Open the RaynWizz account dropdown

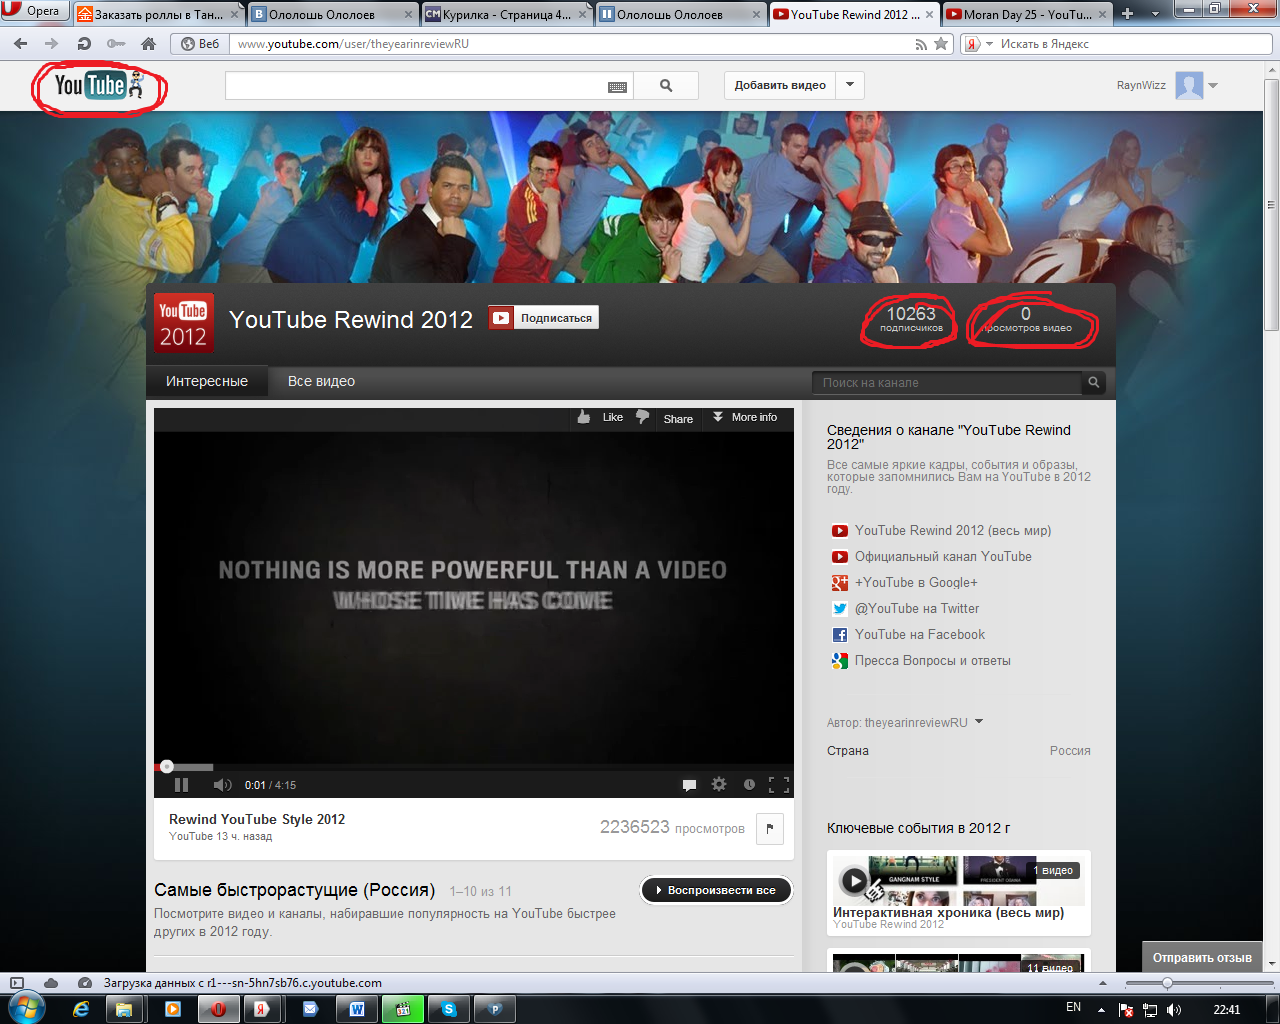click(1213, 86)
